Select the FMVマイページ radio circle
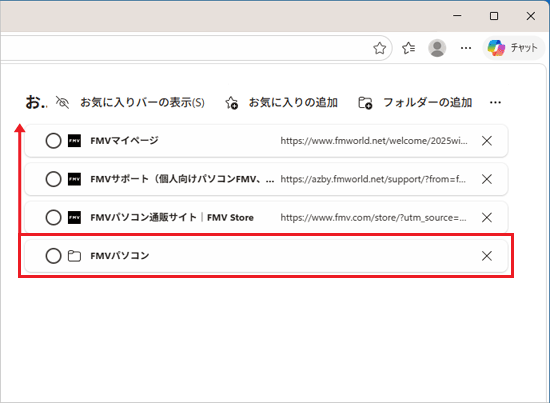The image size is (550, 403). pyautogui.click(x=53, y=141)
